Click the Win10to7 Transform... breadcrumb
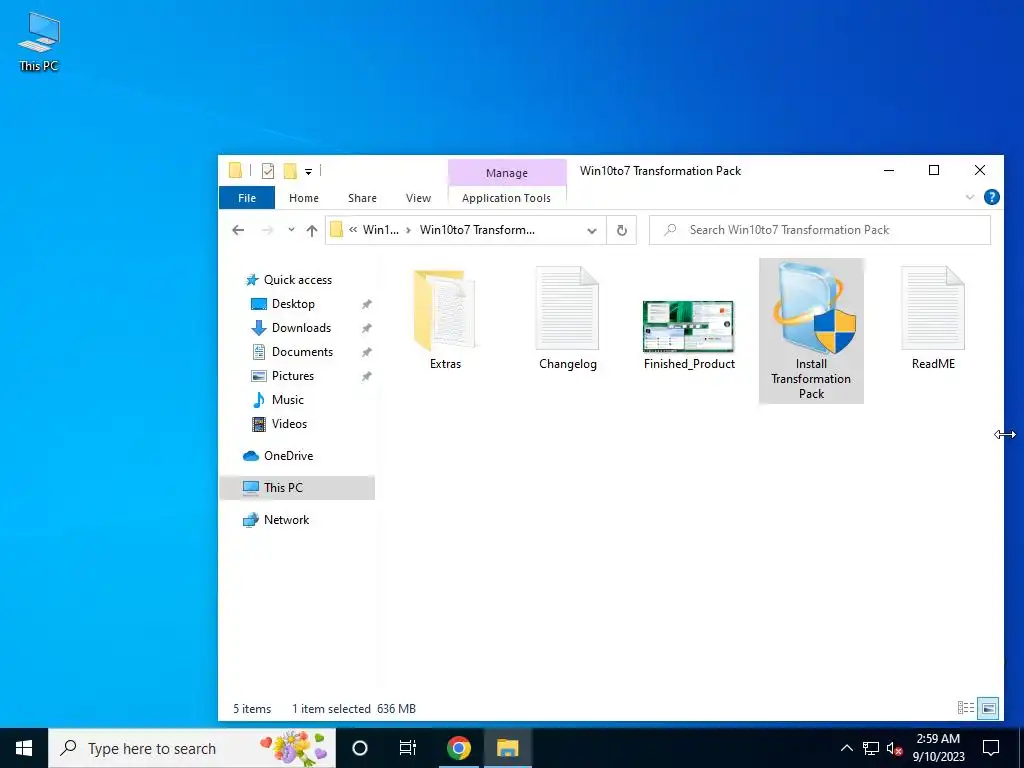 coord(477,230)
